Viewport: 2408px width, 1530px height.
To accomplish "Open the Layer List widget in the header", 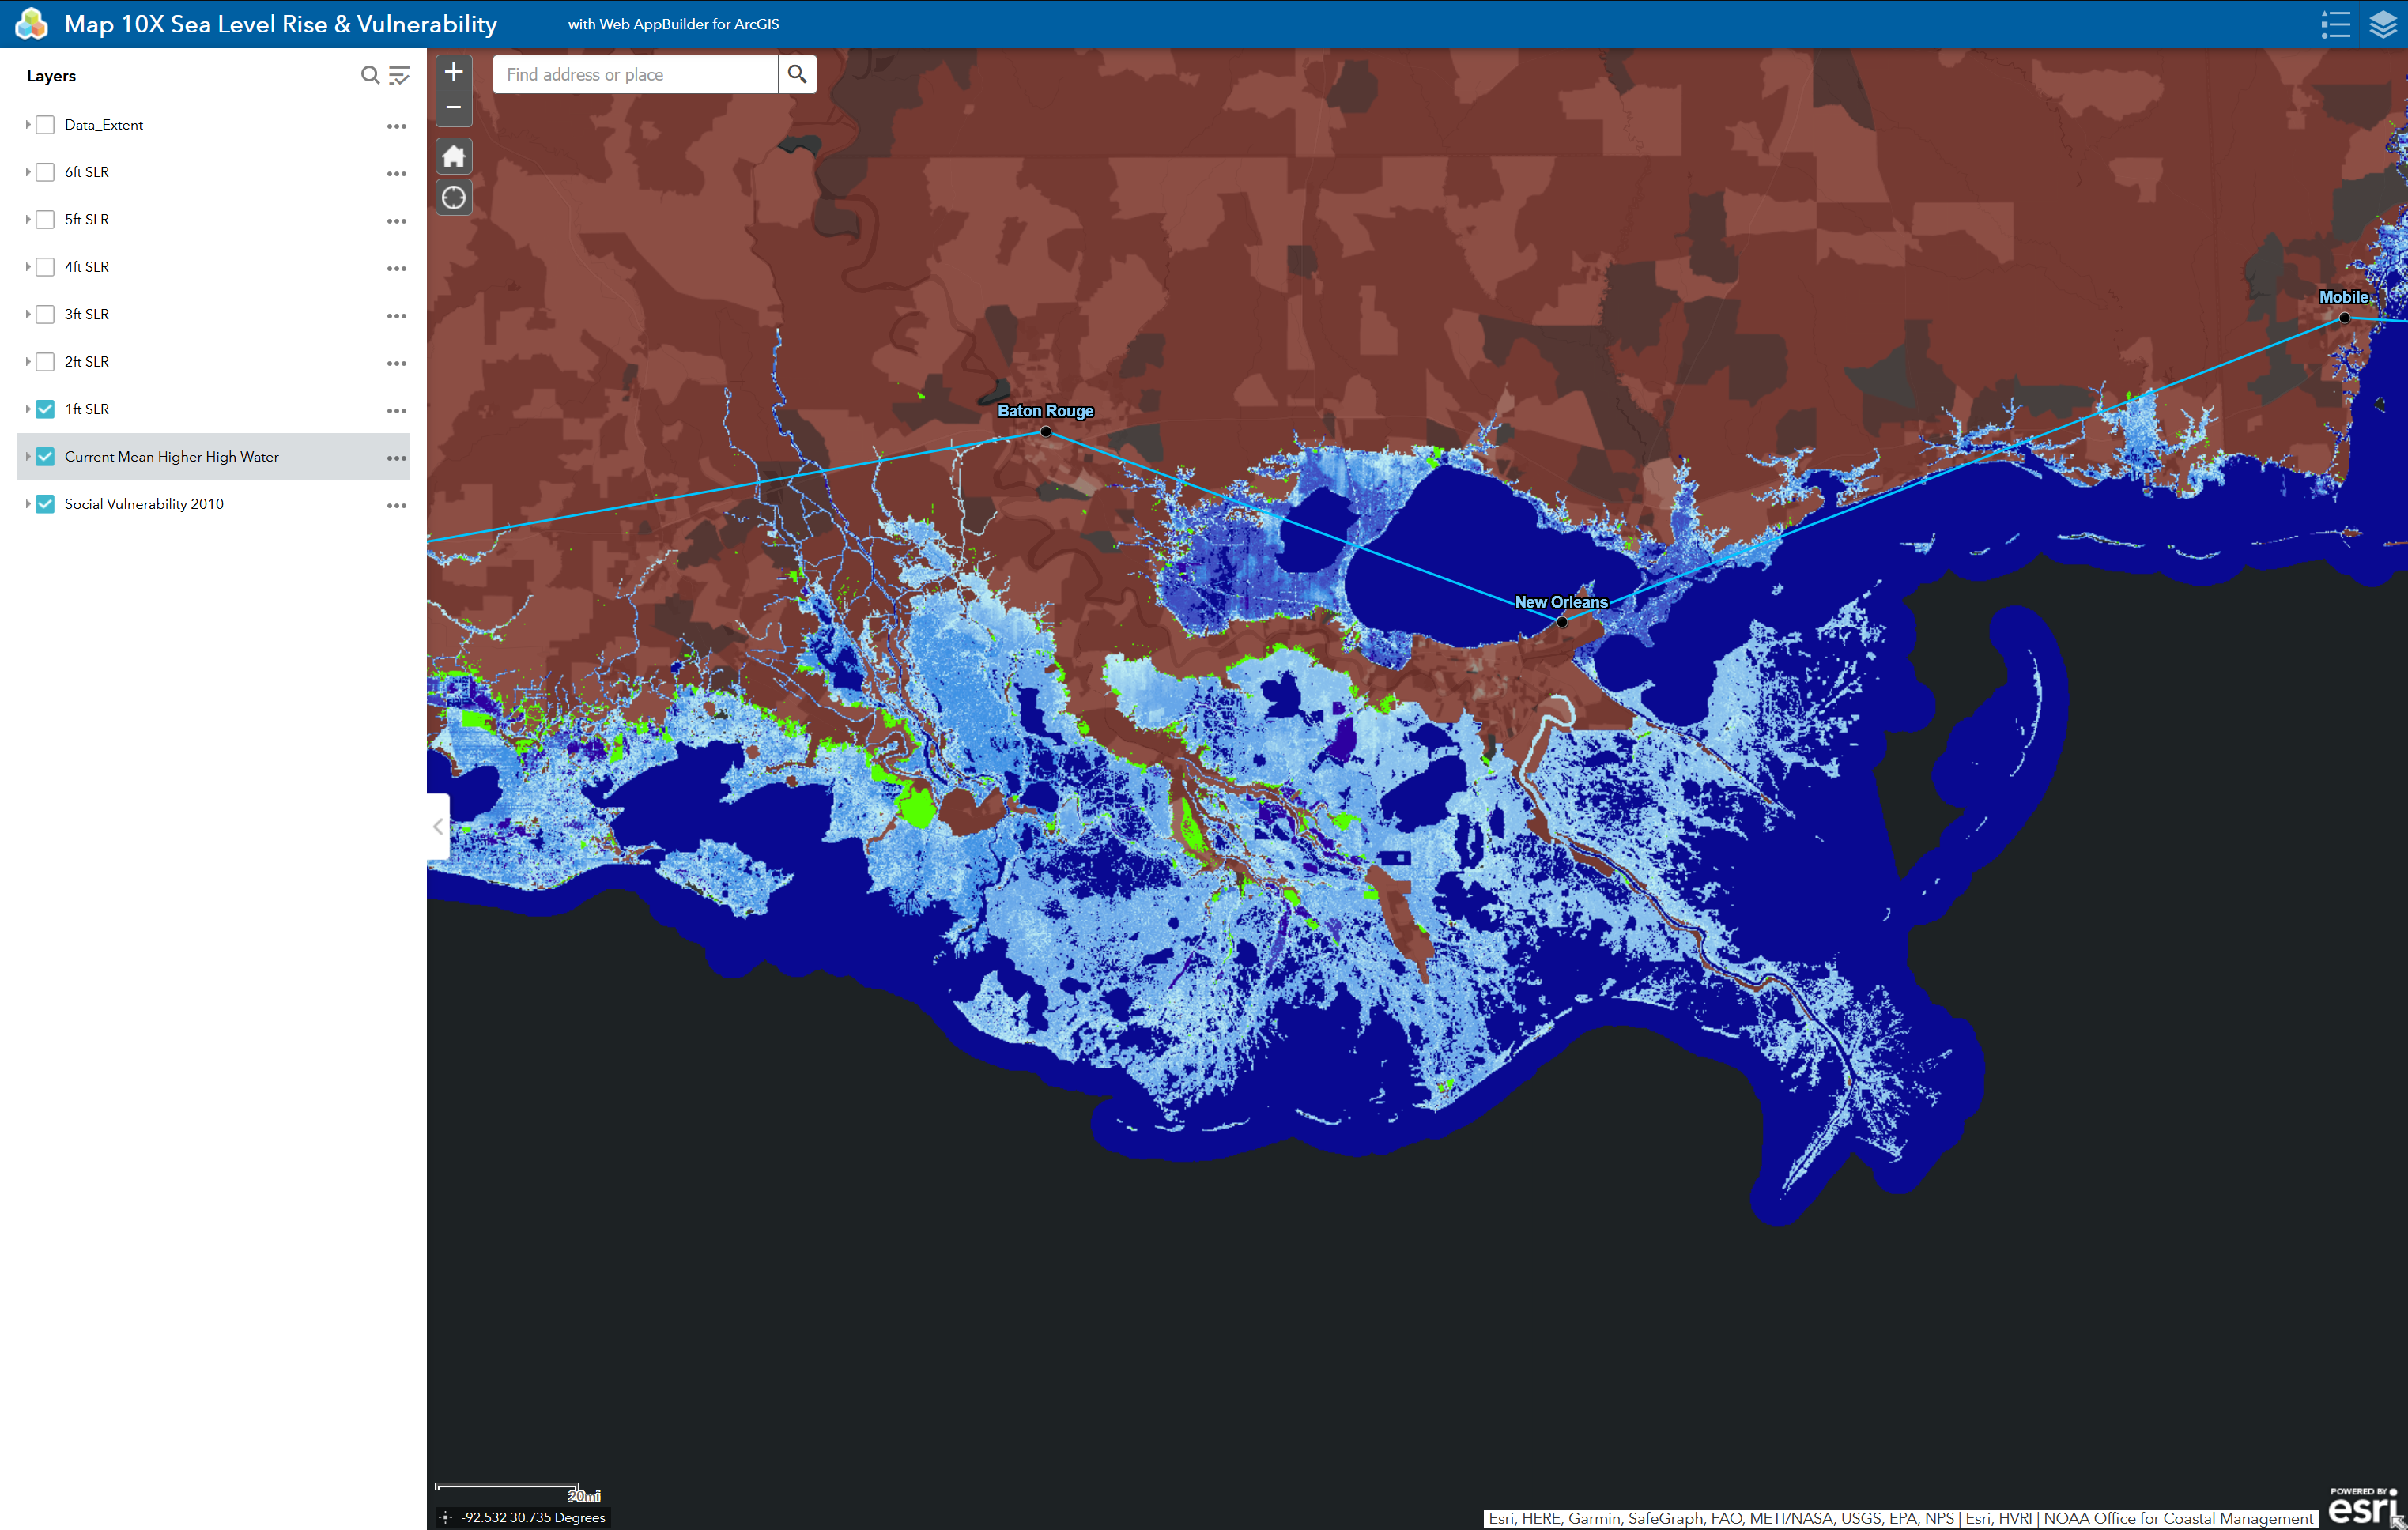I will click(x=2383, y=24).
